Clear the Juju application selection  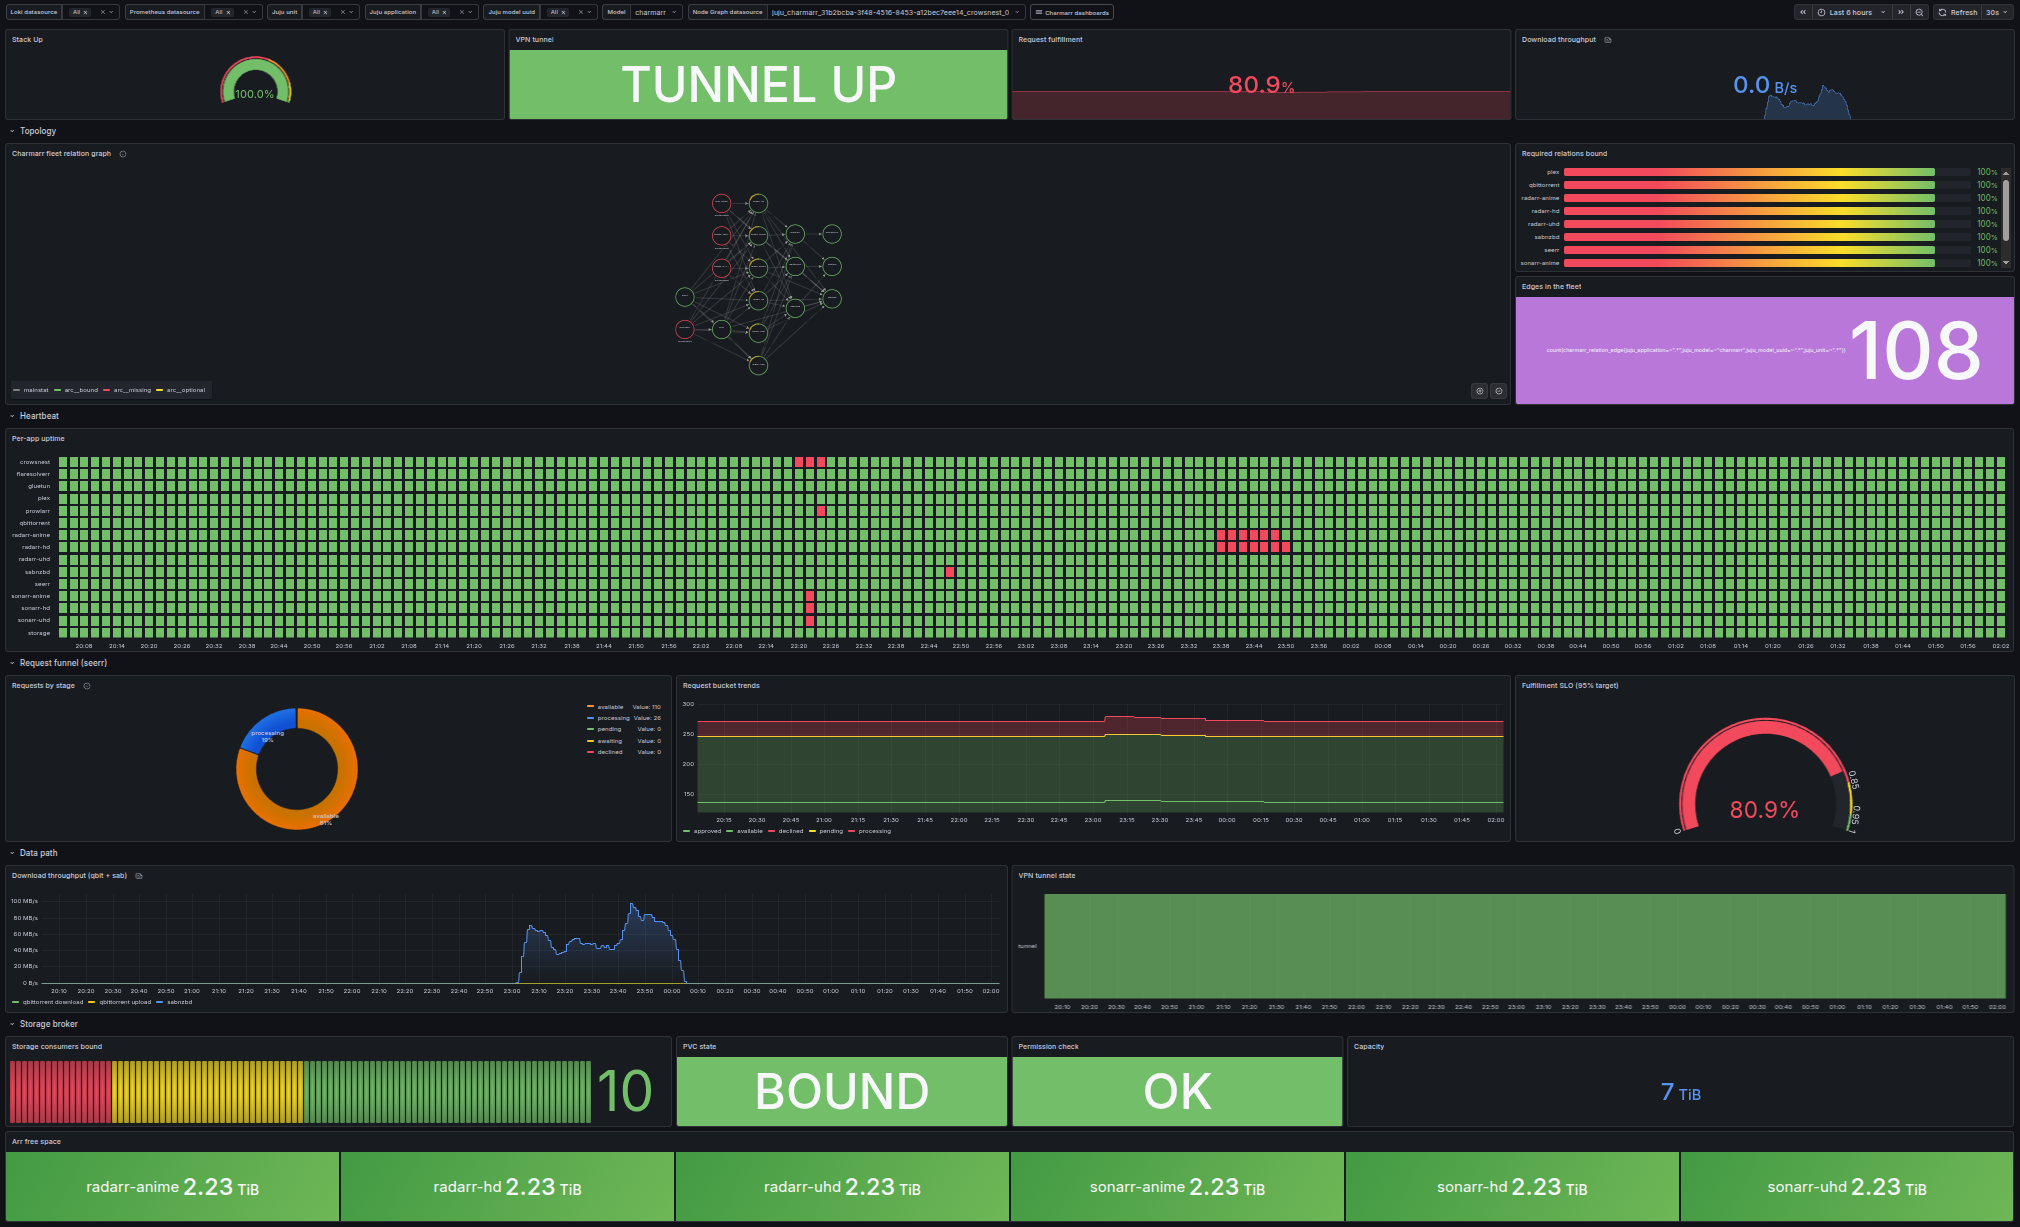click(461, 12)
